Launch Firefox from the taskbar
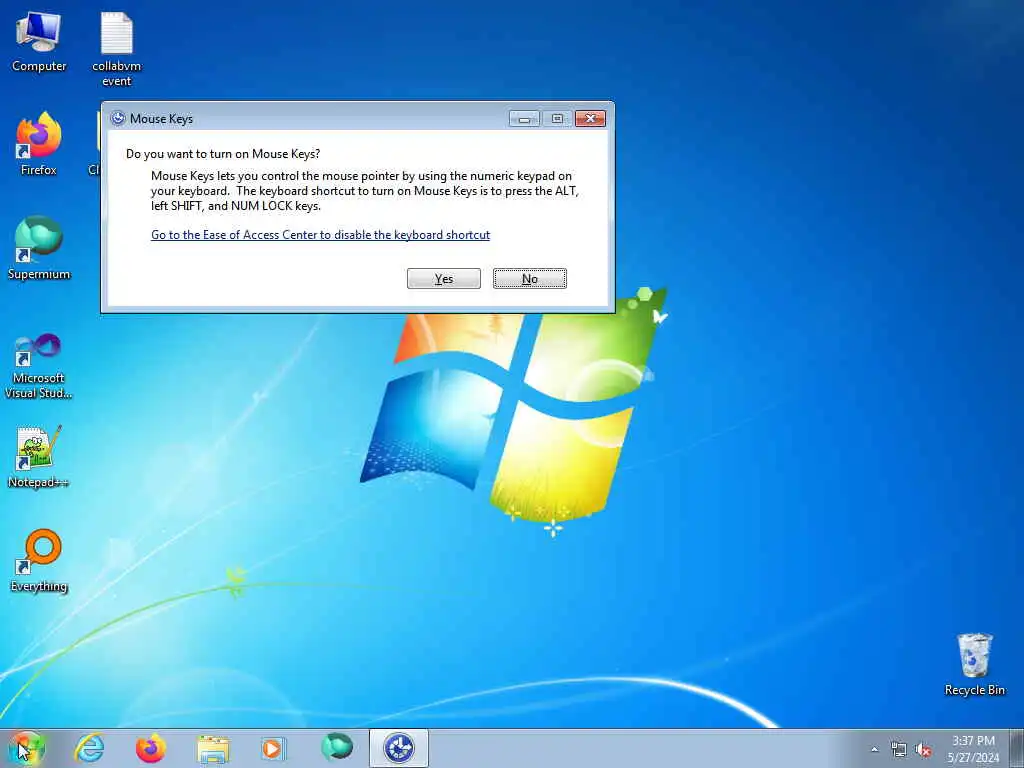 click(x=150, y=748)
